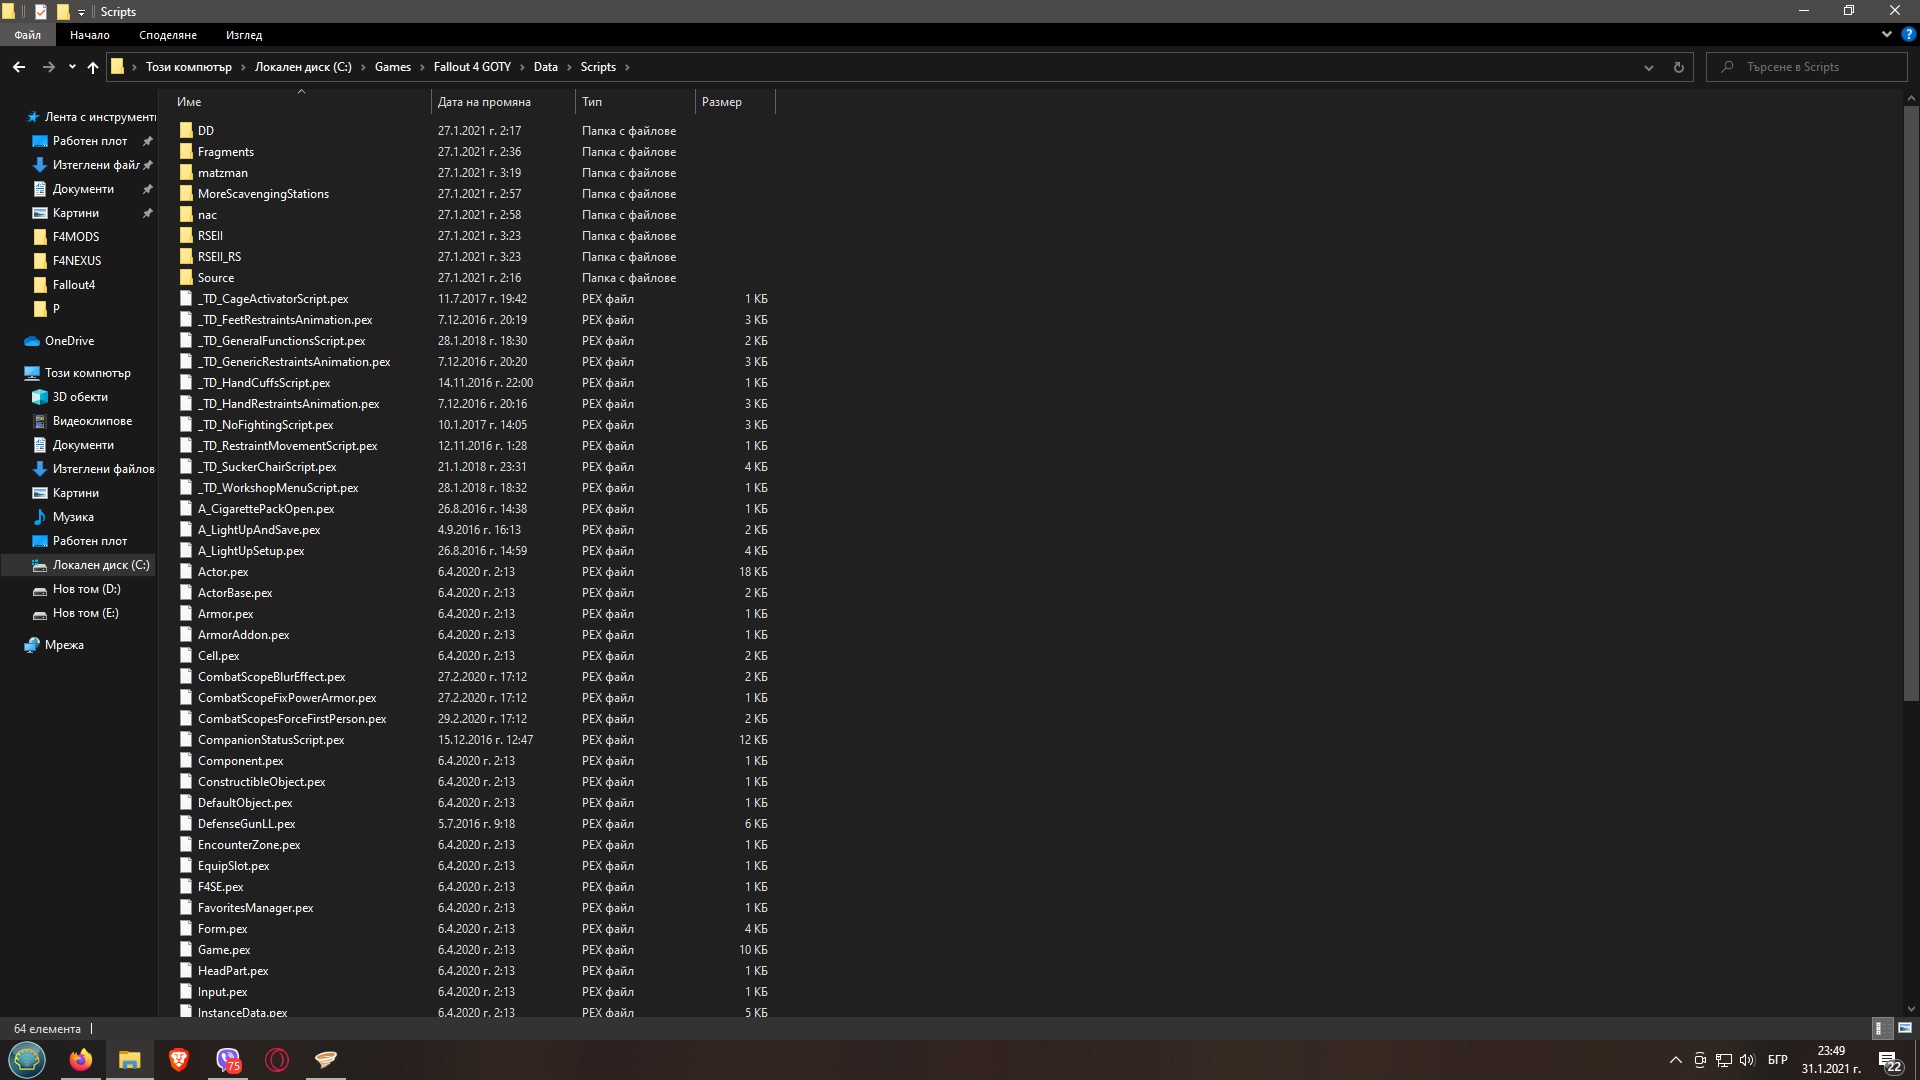Select the Source folder

[x=215, y=278]
